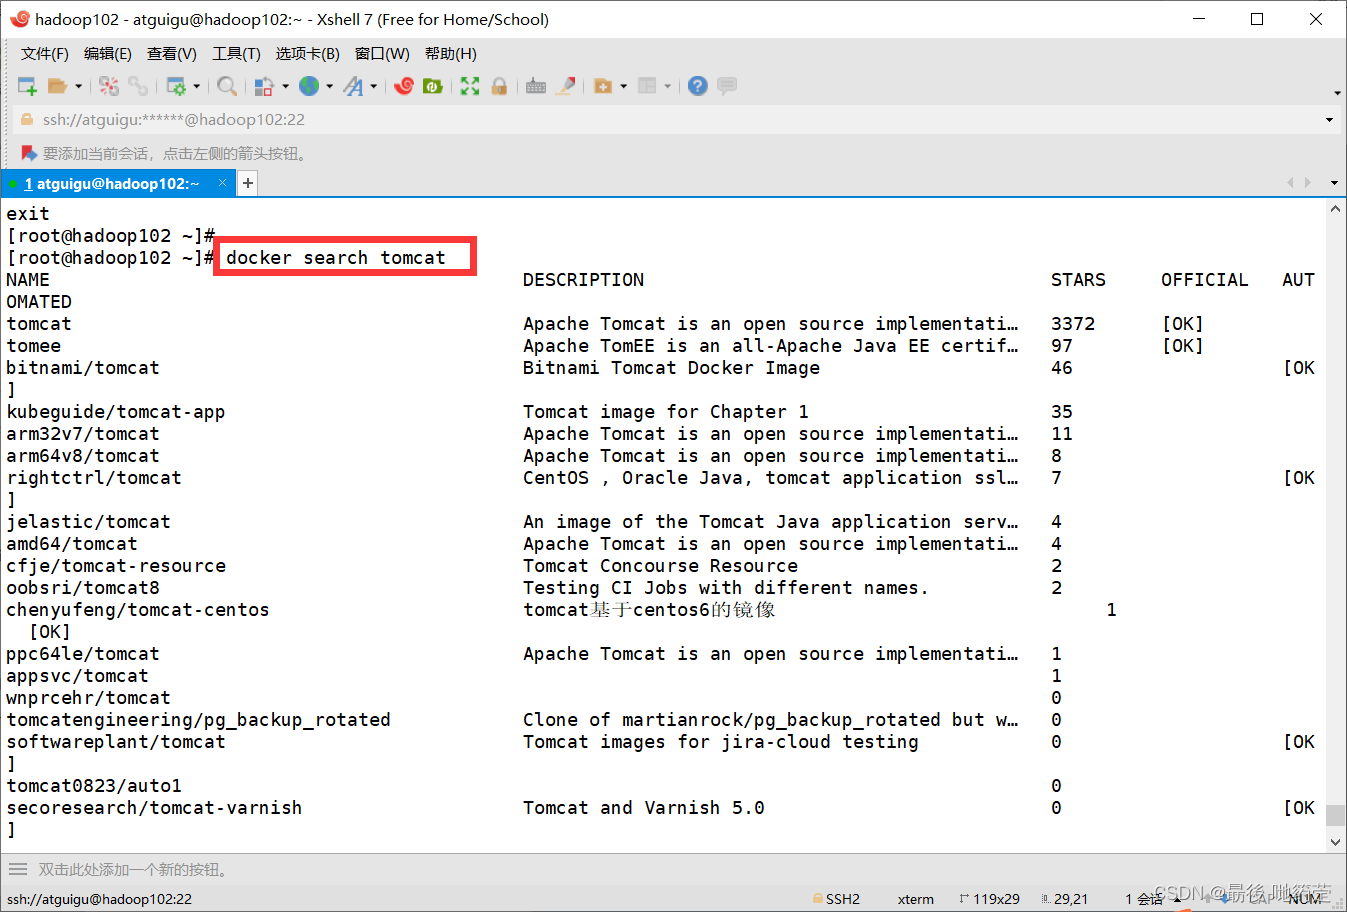Click the vertical scrollbar thumb

click(1335, 815)
